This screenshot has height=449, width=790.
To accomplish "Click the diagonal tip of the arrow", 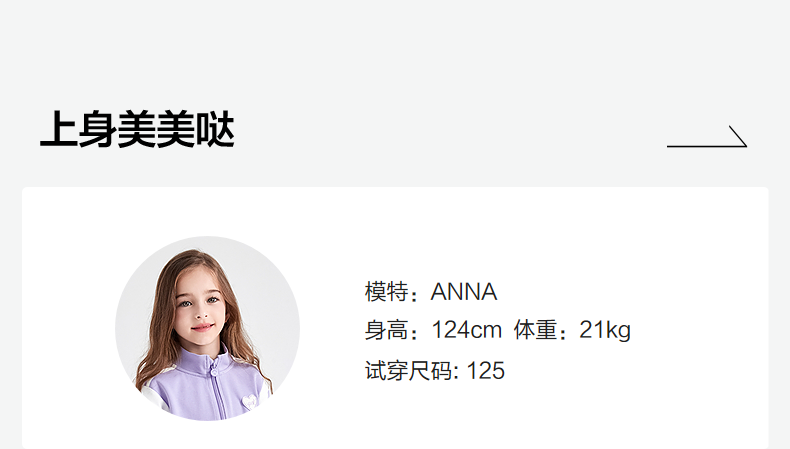I will [738, 136].
